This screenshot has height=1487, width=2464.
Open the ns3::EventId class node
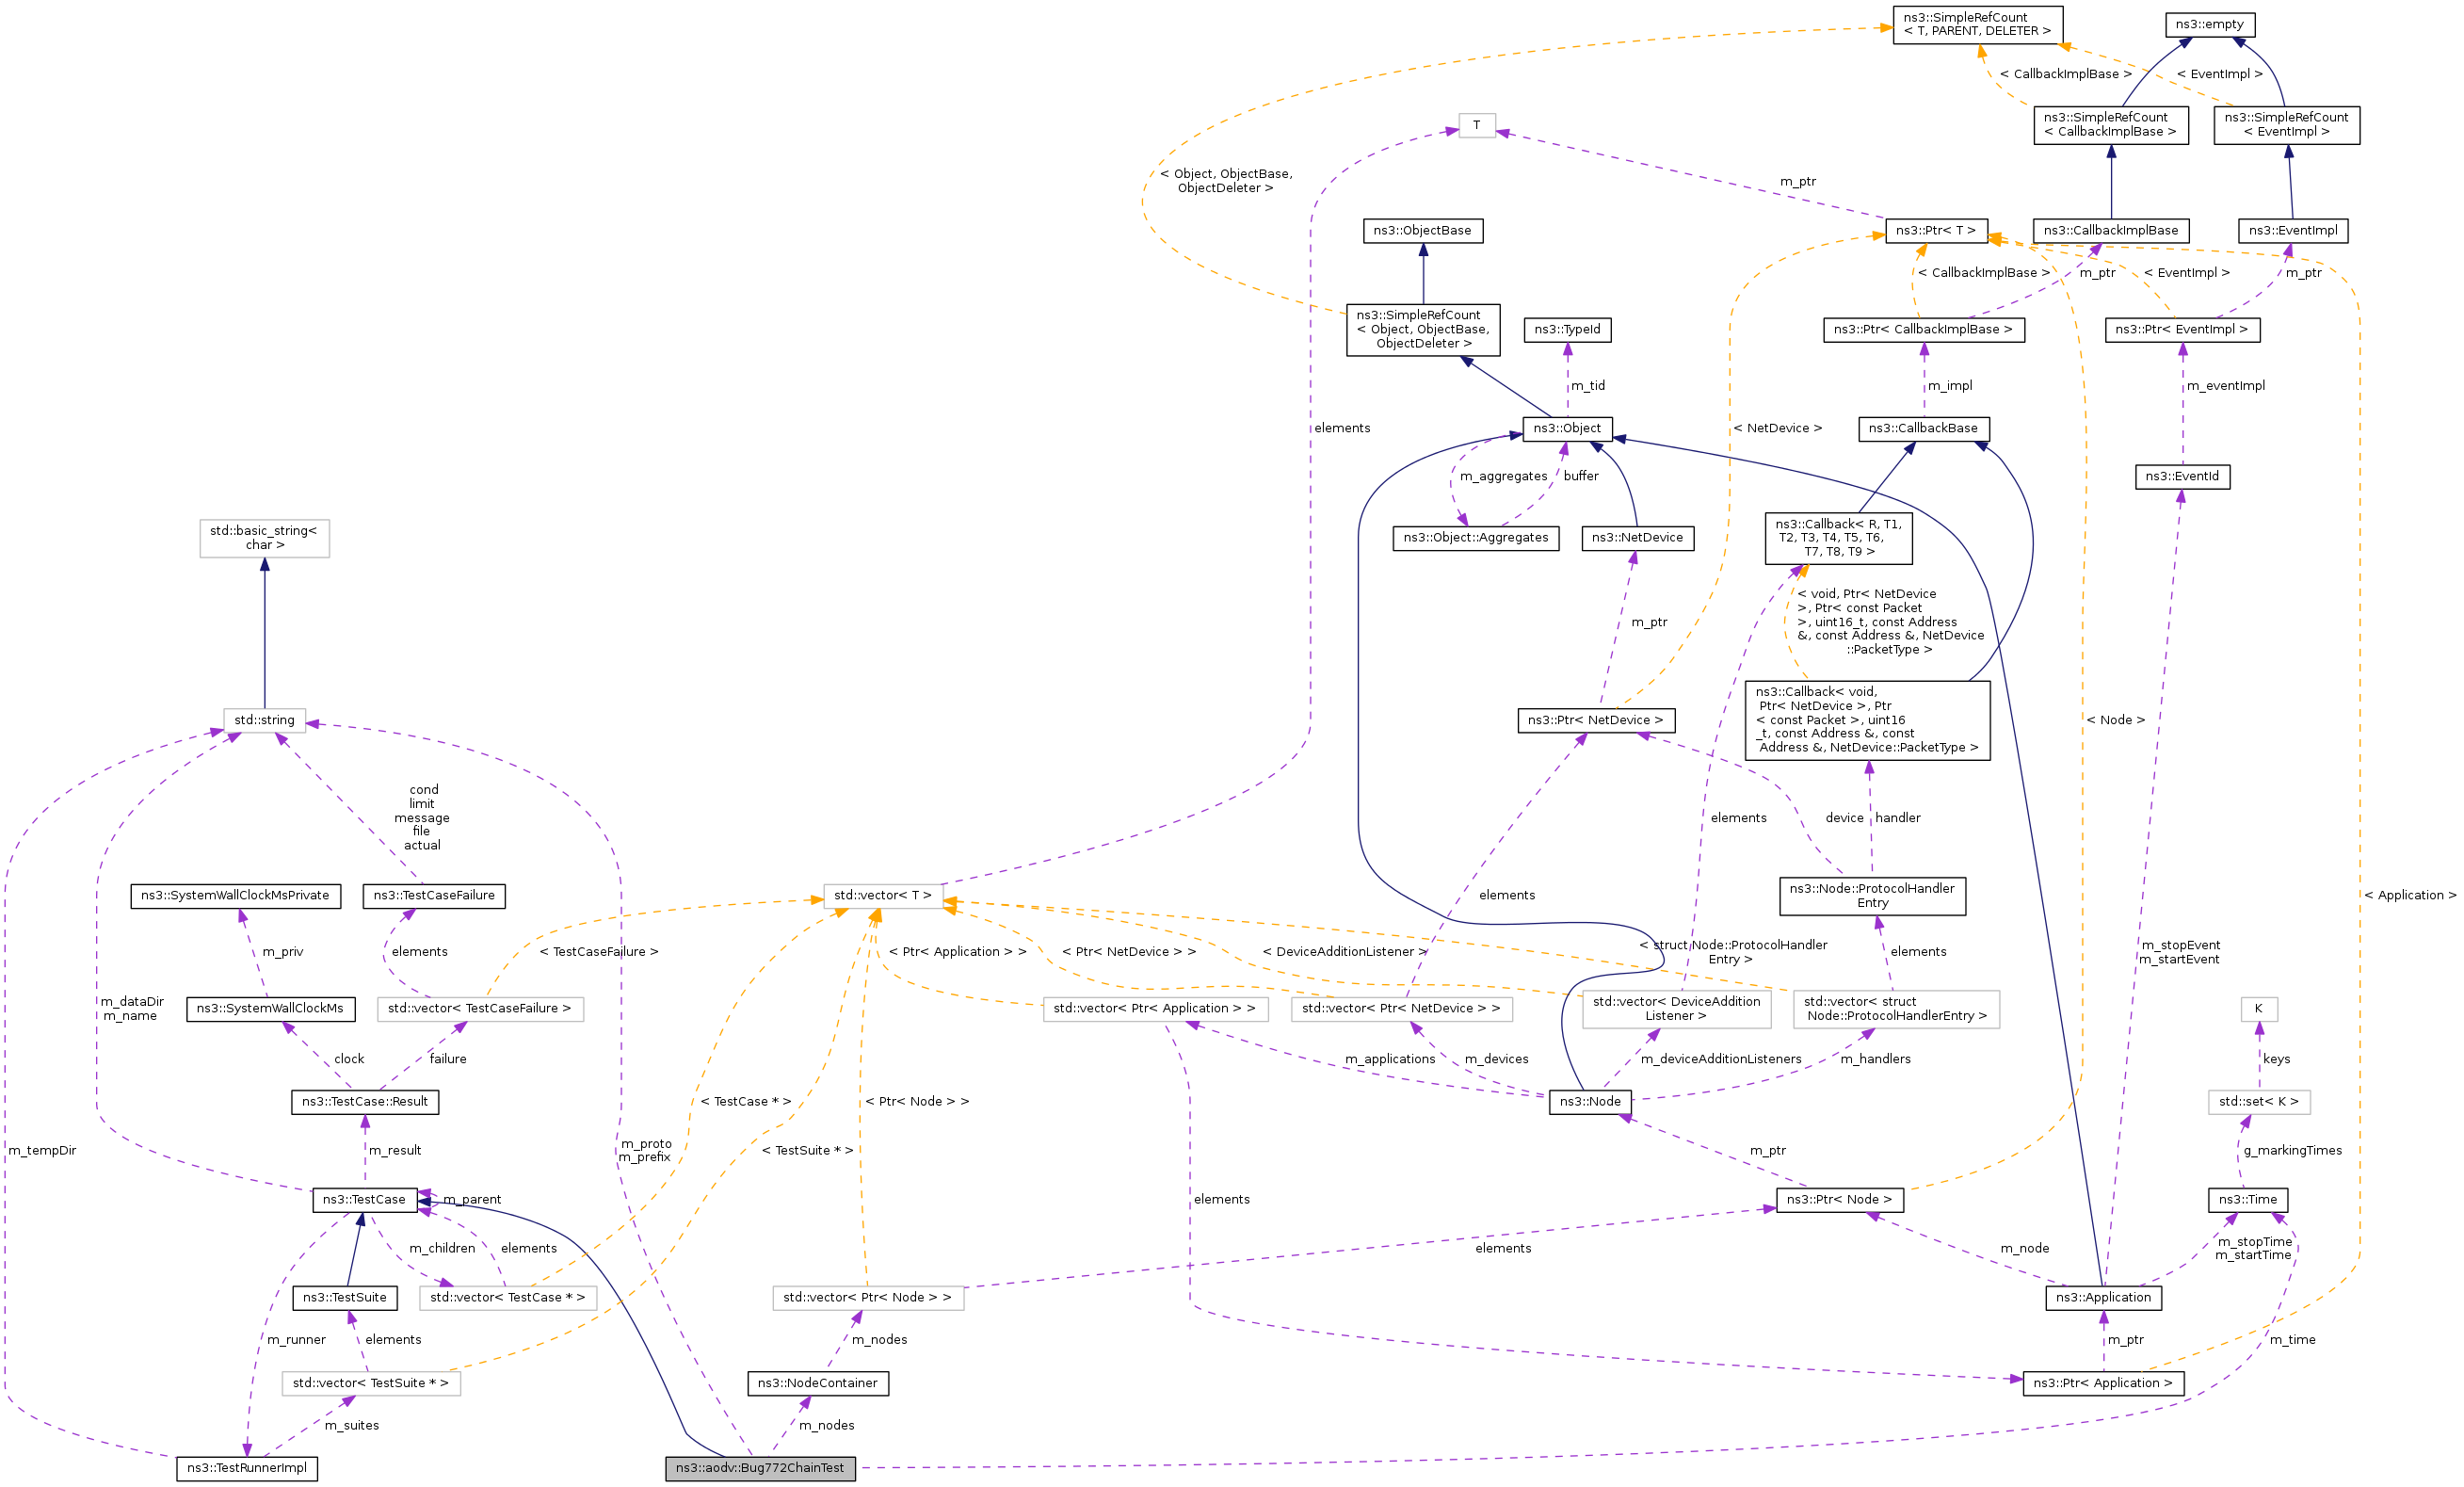[x=2182, y=476]
